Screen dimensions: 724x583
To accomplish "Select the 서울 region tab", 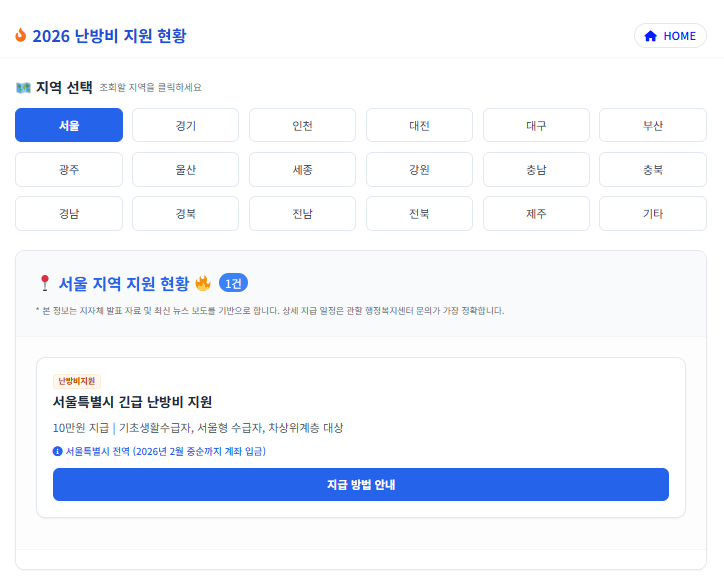I will [69, 125].
